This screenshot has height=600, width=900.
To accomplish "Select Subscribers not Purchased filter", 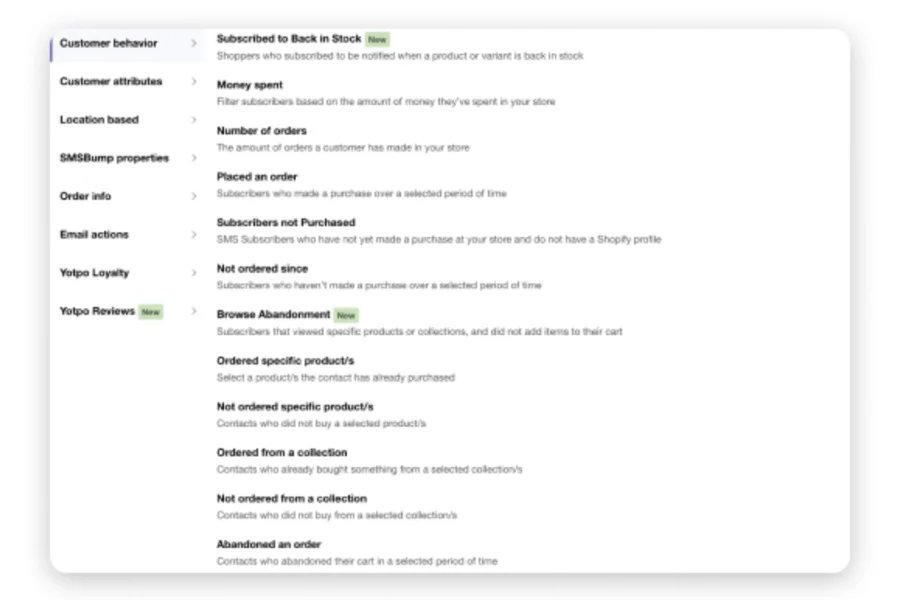I will point(286,223).
